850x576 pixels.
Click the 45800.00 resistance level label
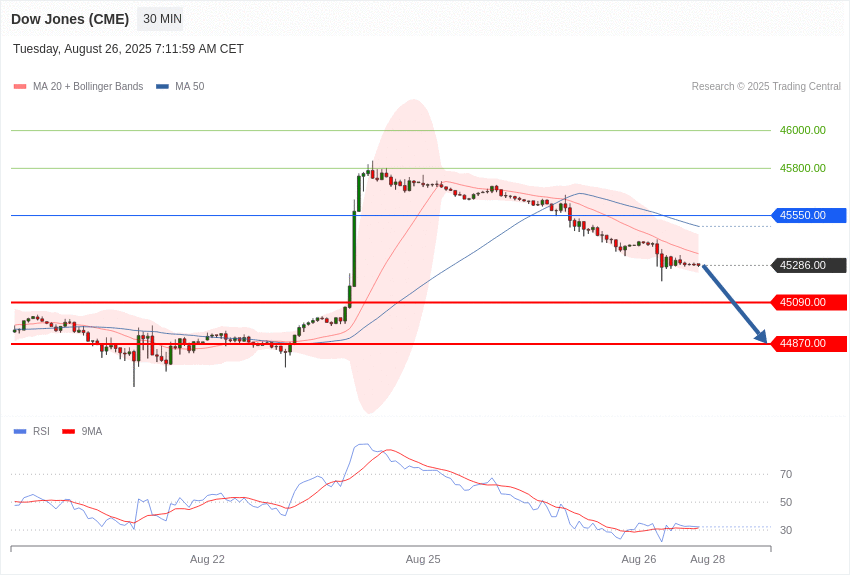coord(802,168)
